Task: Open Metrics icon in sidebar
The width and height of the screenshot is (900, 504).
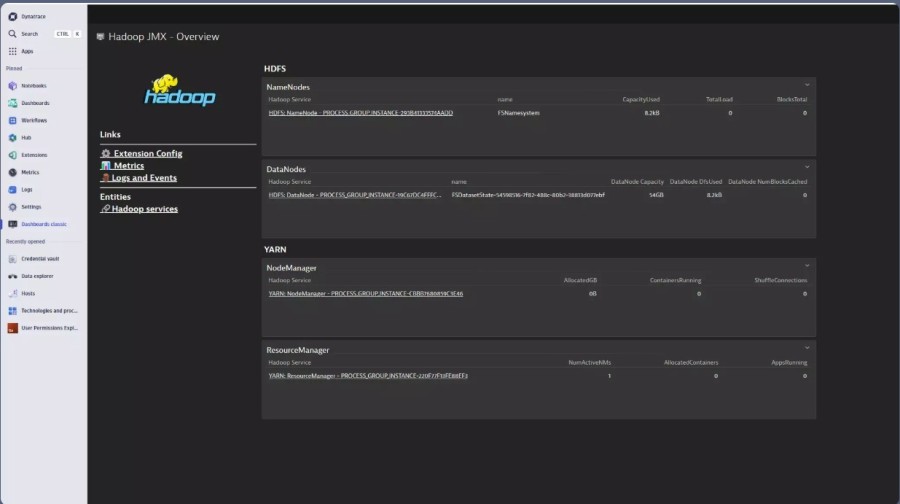Action: (13, 172)
